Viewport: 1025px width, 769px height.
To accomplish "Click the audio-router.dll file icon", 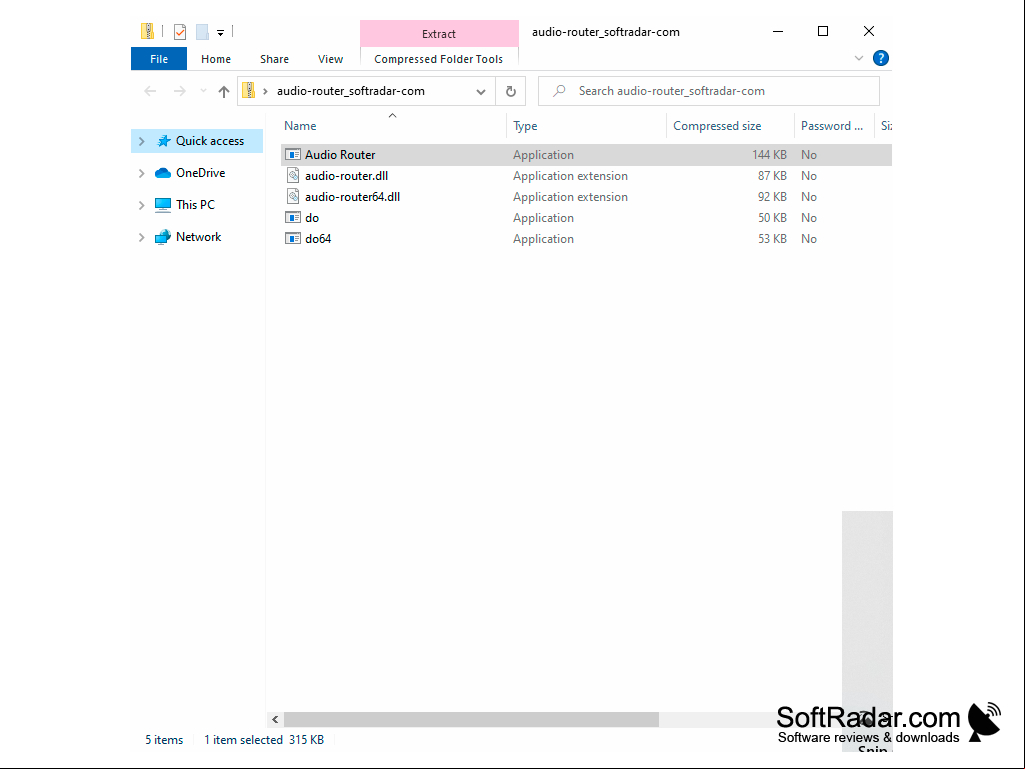I will tap(294, 176).
